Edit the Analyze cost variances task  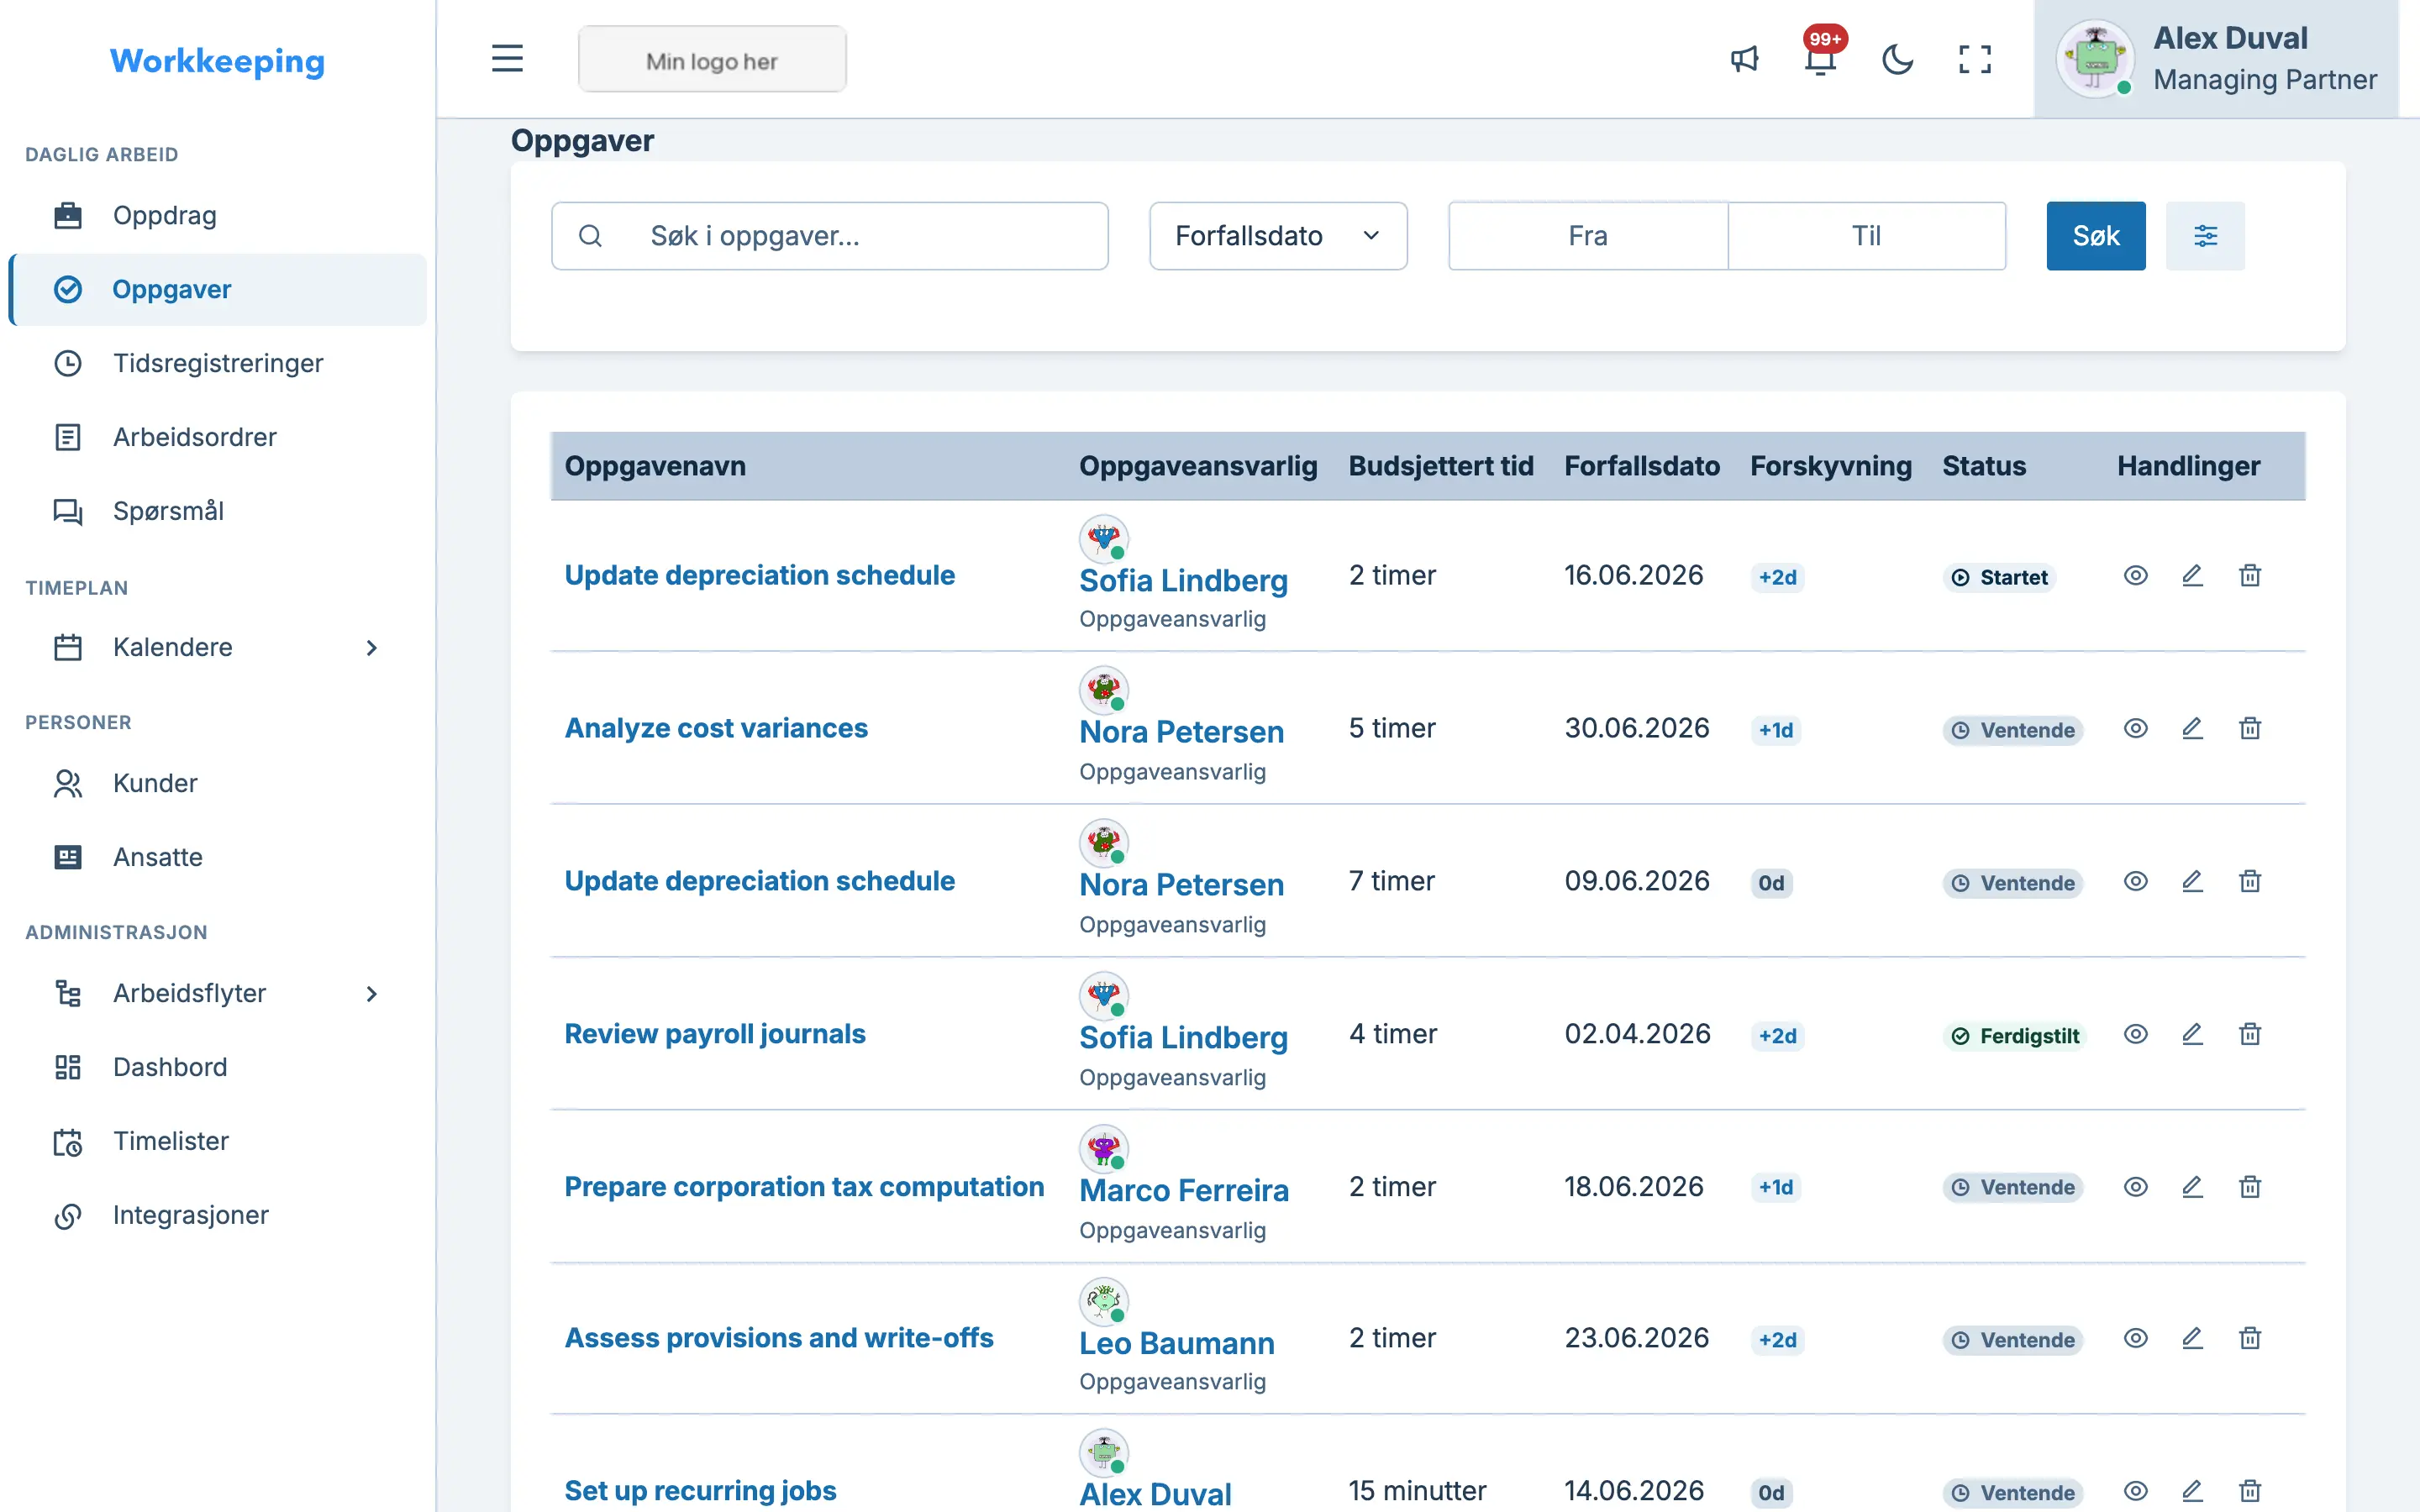[x=2192, y=728]
